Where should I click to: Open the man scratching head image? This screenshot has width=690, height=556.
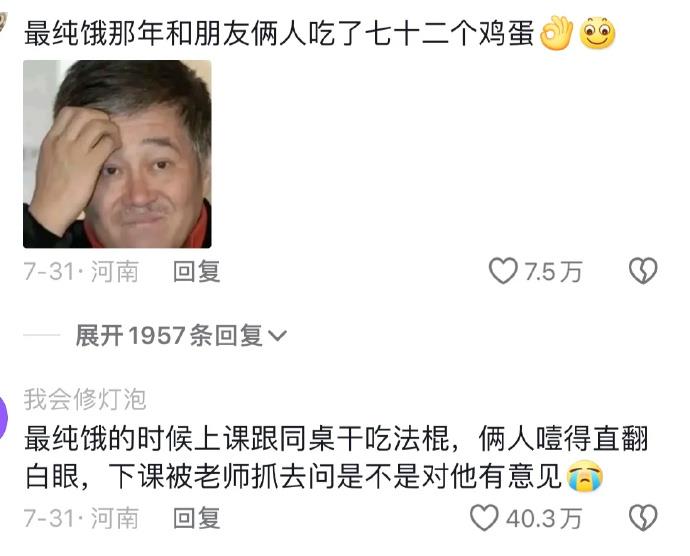117,154
